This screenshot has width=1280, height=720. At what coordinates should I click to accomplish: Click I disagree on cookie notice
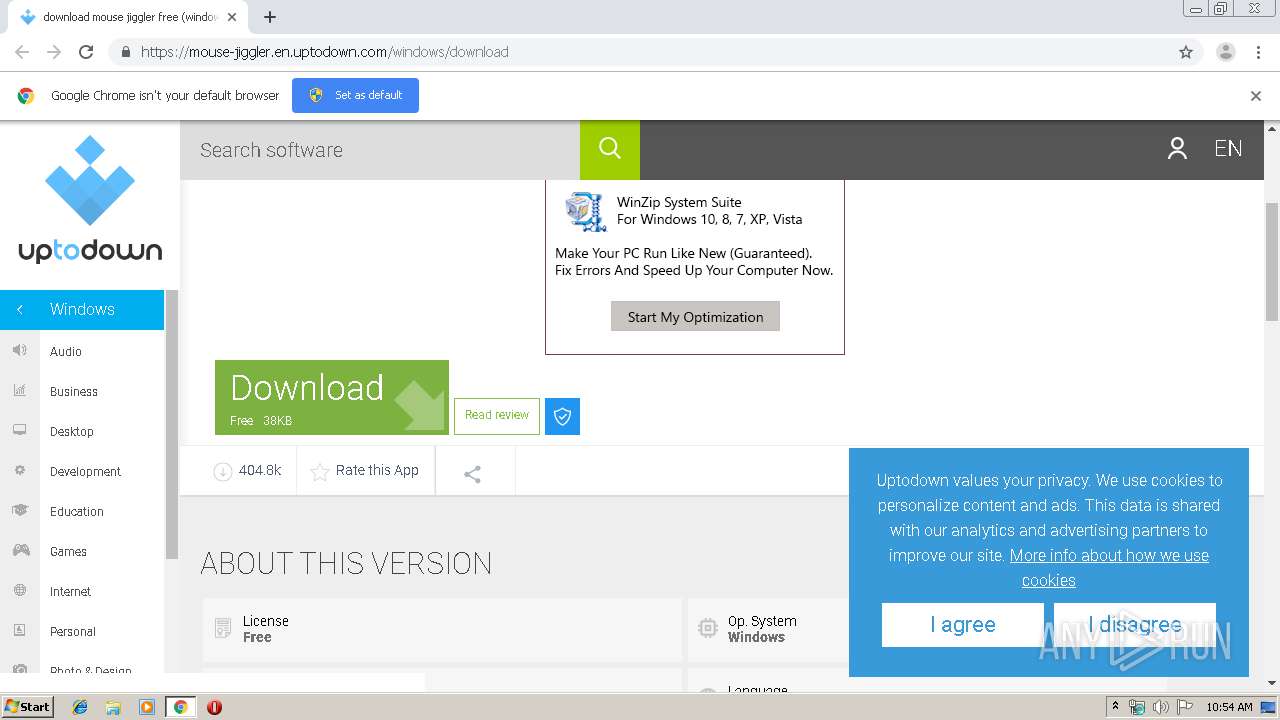click(1135, 625)
